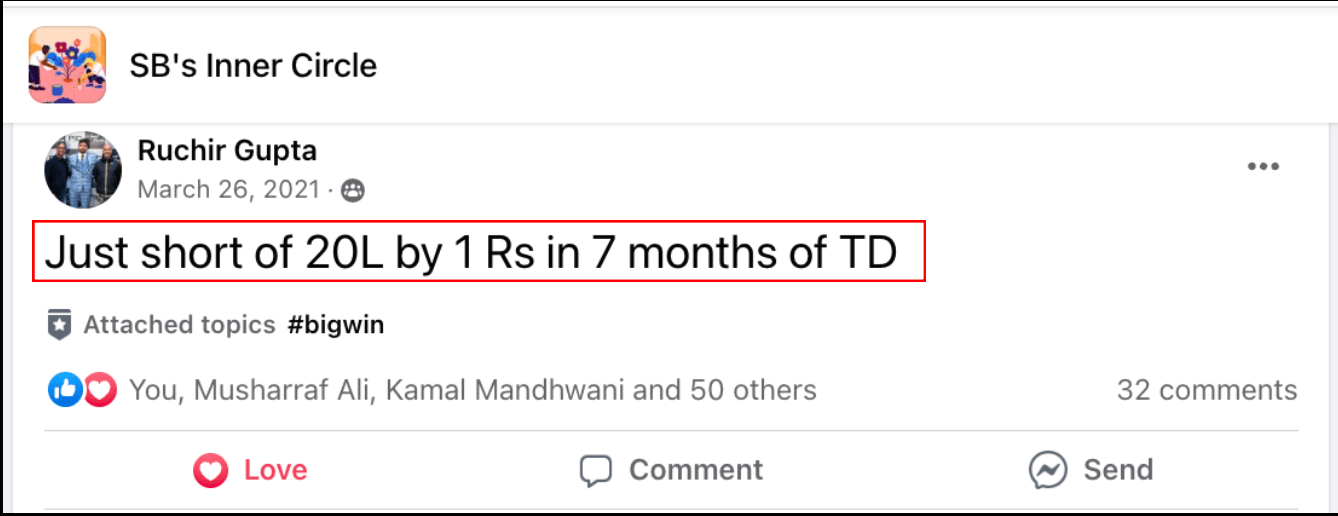The image size is (1338, 516).
Task: Open the #bigwin topic hashtag
Action: pyautogui.click(x=335, y=325)
